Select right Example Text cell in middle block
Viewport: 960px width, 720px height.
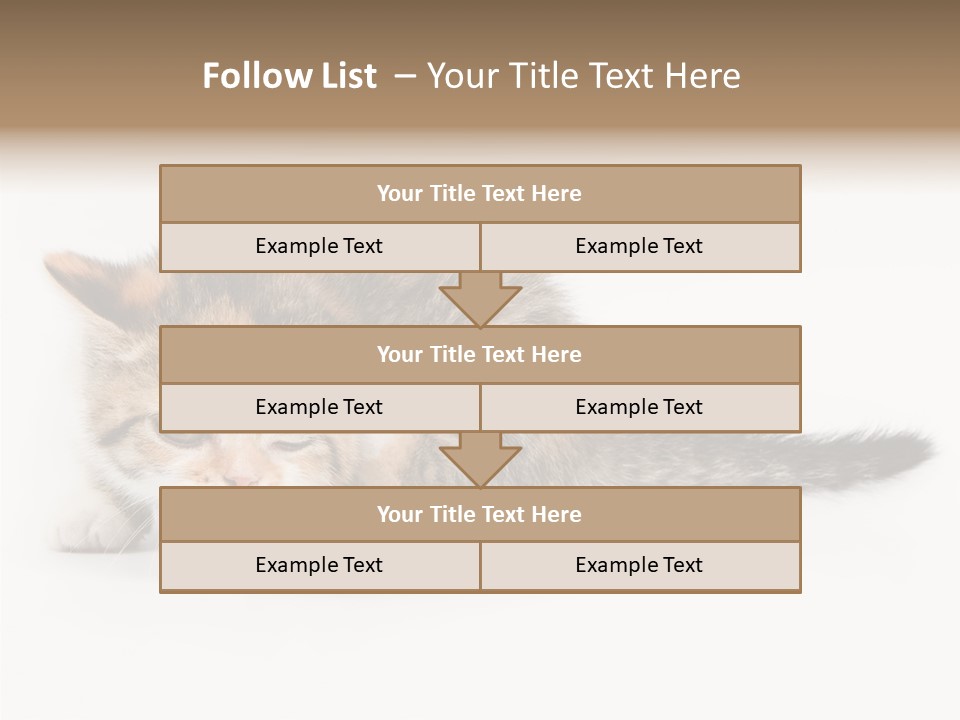pyautogui.click(x=639, y=407)
